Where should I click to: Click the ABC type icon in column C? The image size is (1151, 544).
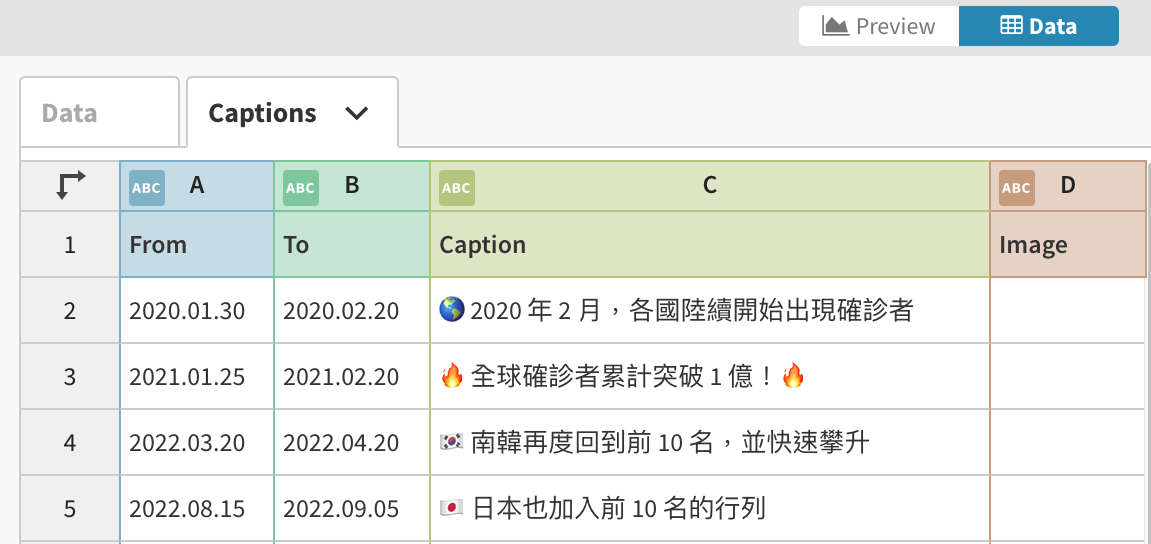click(456, 187)
